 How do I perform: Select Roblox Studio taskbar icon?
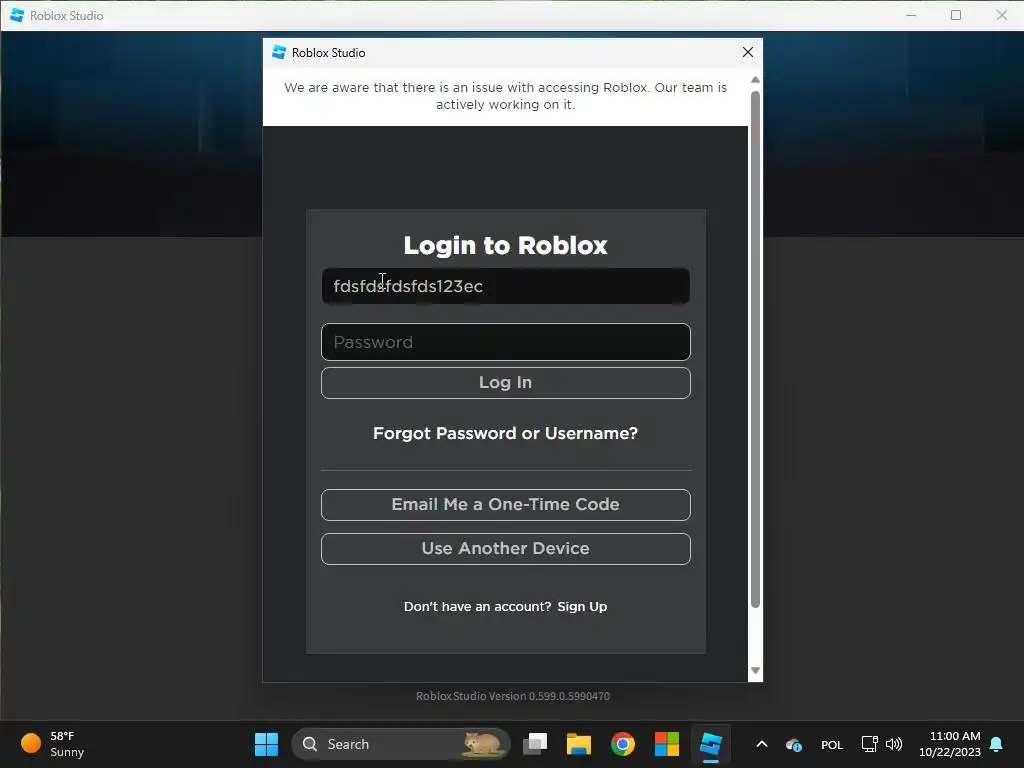click(x=711, y=744)
